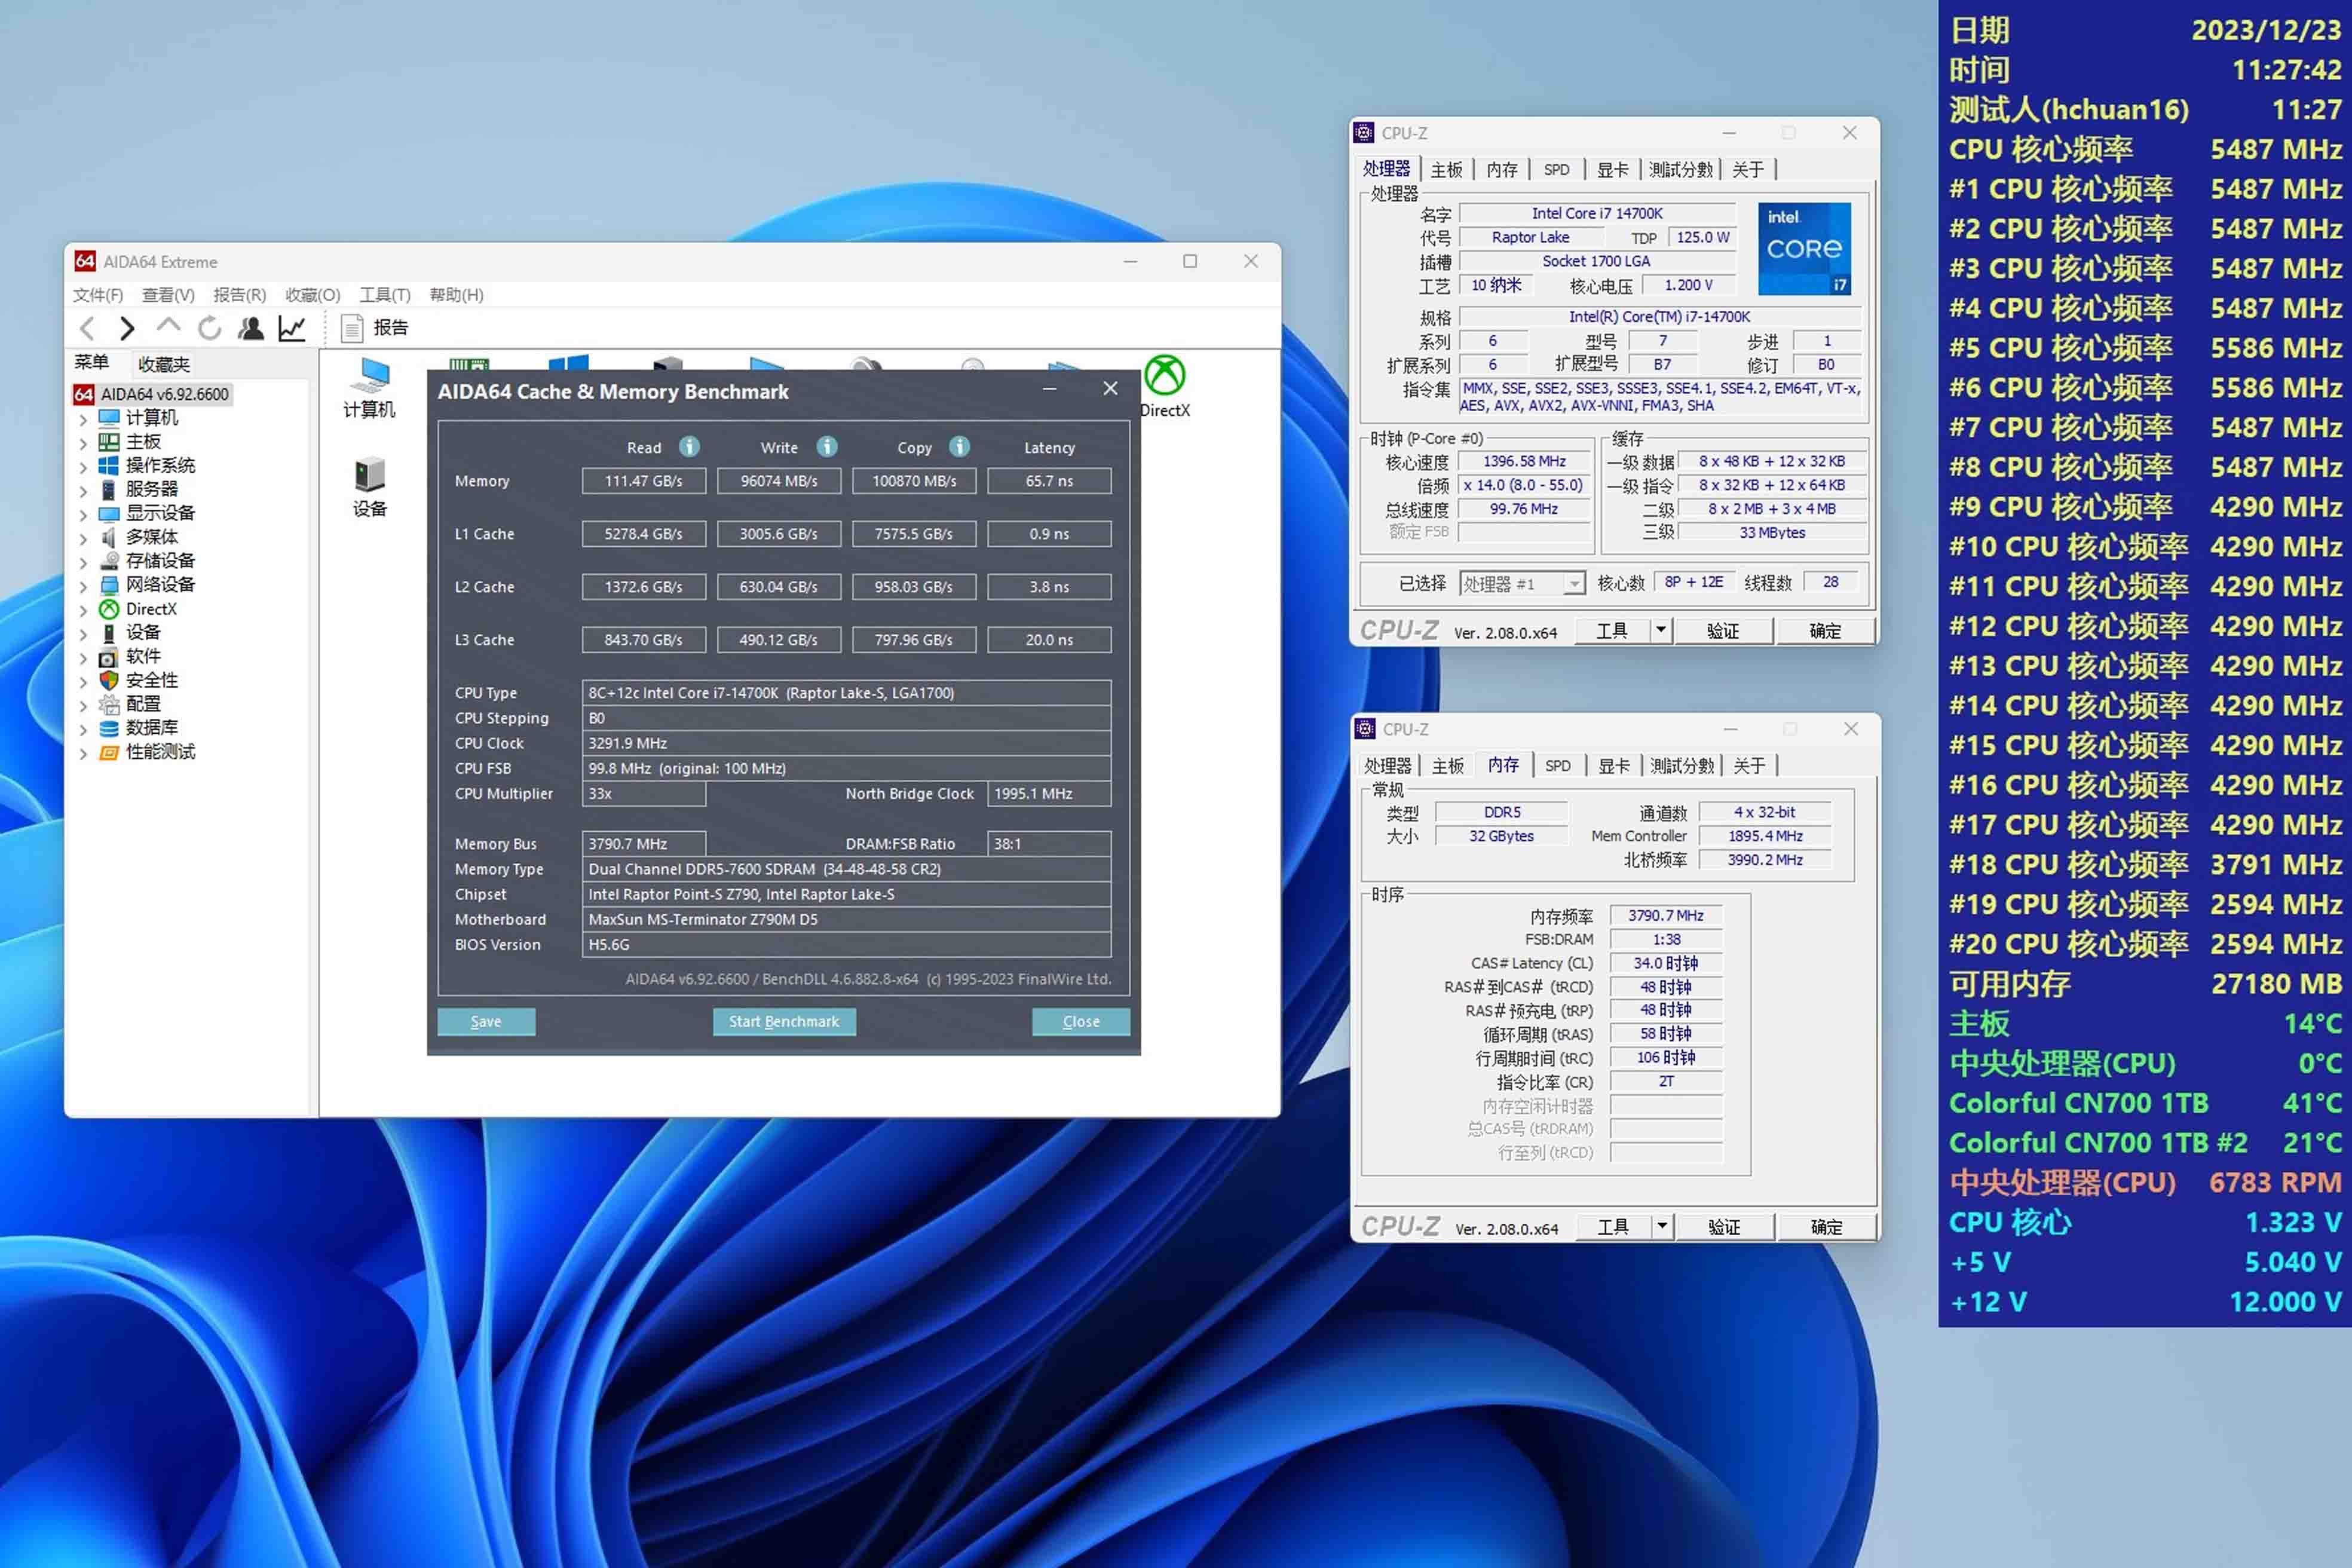Image resolution: width=2352 pixels, height=1568 pixels.
Task: Select 性能测试 item in AIDA64 tree
Action: (160, 751)
